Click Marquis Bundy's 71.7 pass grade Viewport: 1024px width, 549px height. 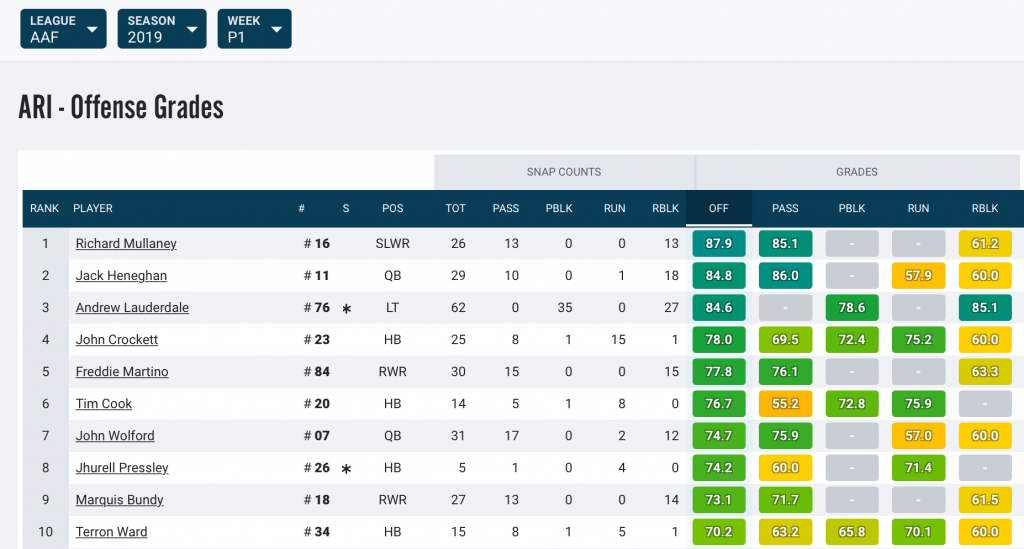[x=785, y=499]
